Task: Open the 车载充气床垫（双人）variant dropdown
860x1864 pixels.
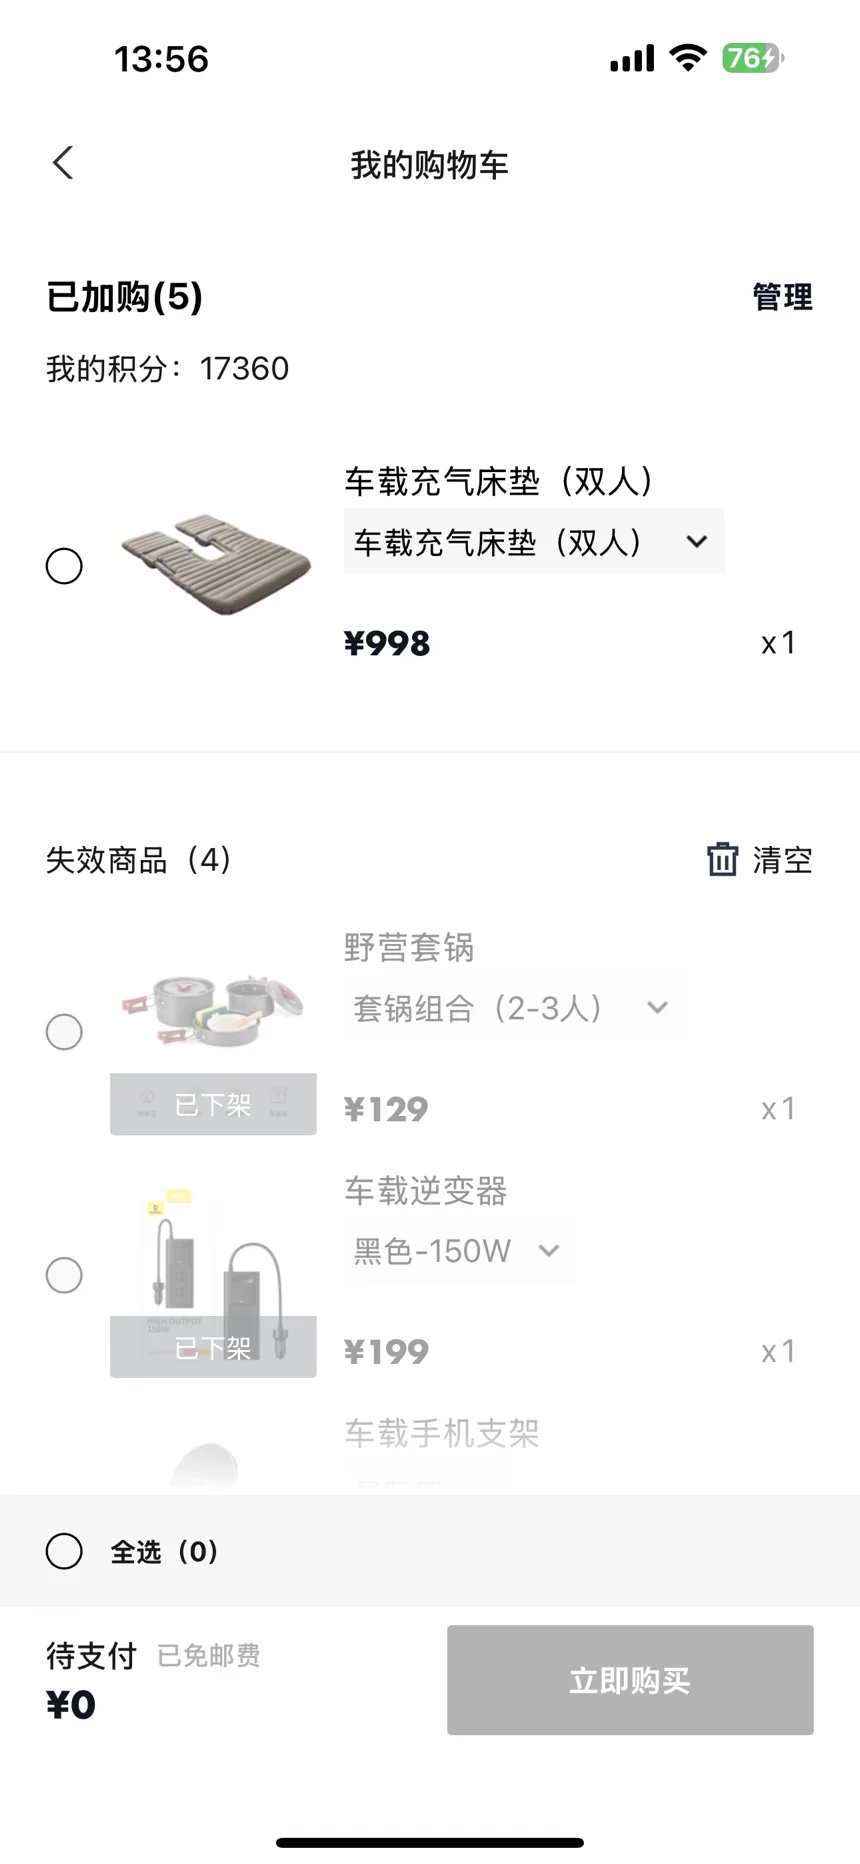Action: click(533, 542)
